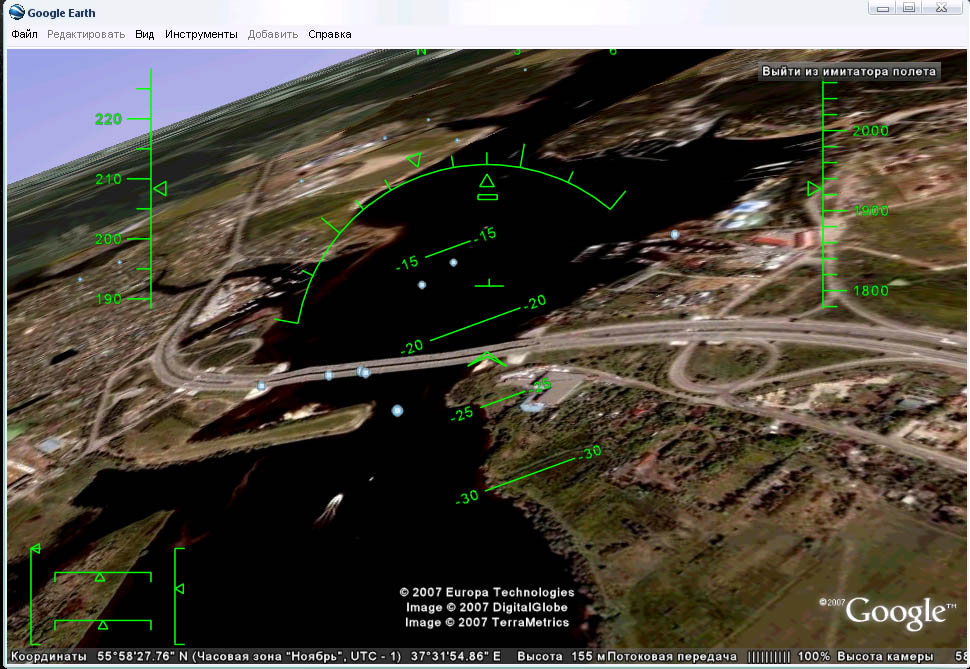Click the throttle pointer triangle indicator
This screenshot has width=970, height=669.
tap(35, 549)
